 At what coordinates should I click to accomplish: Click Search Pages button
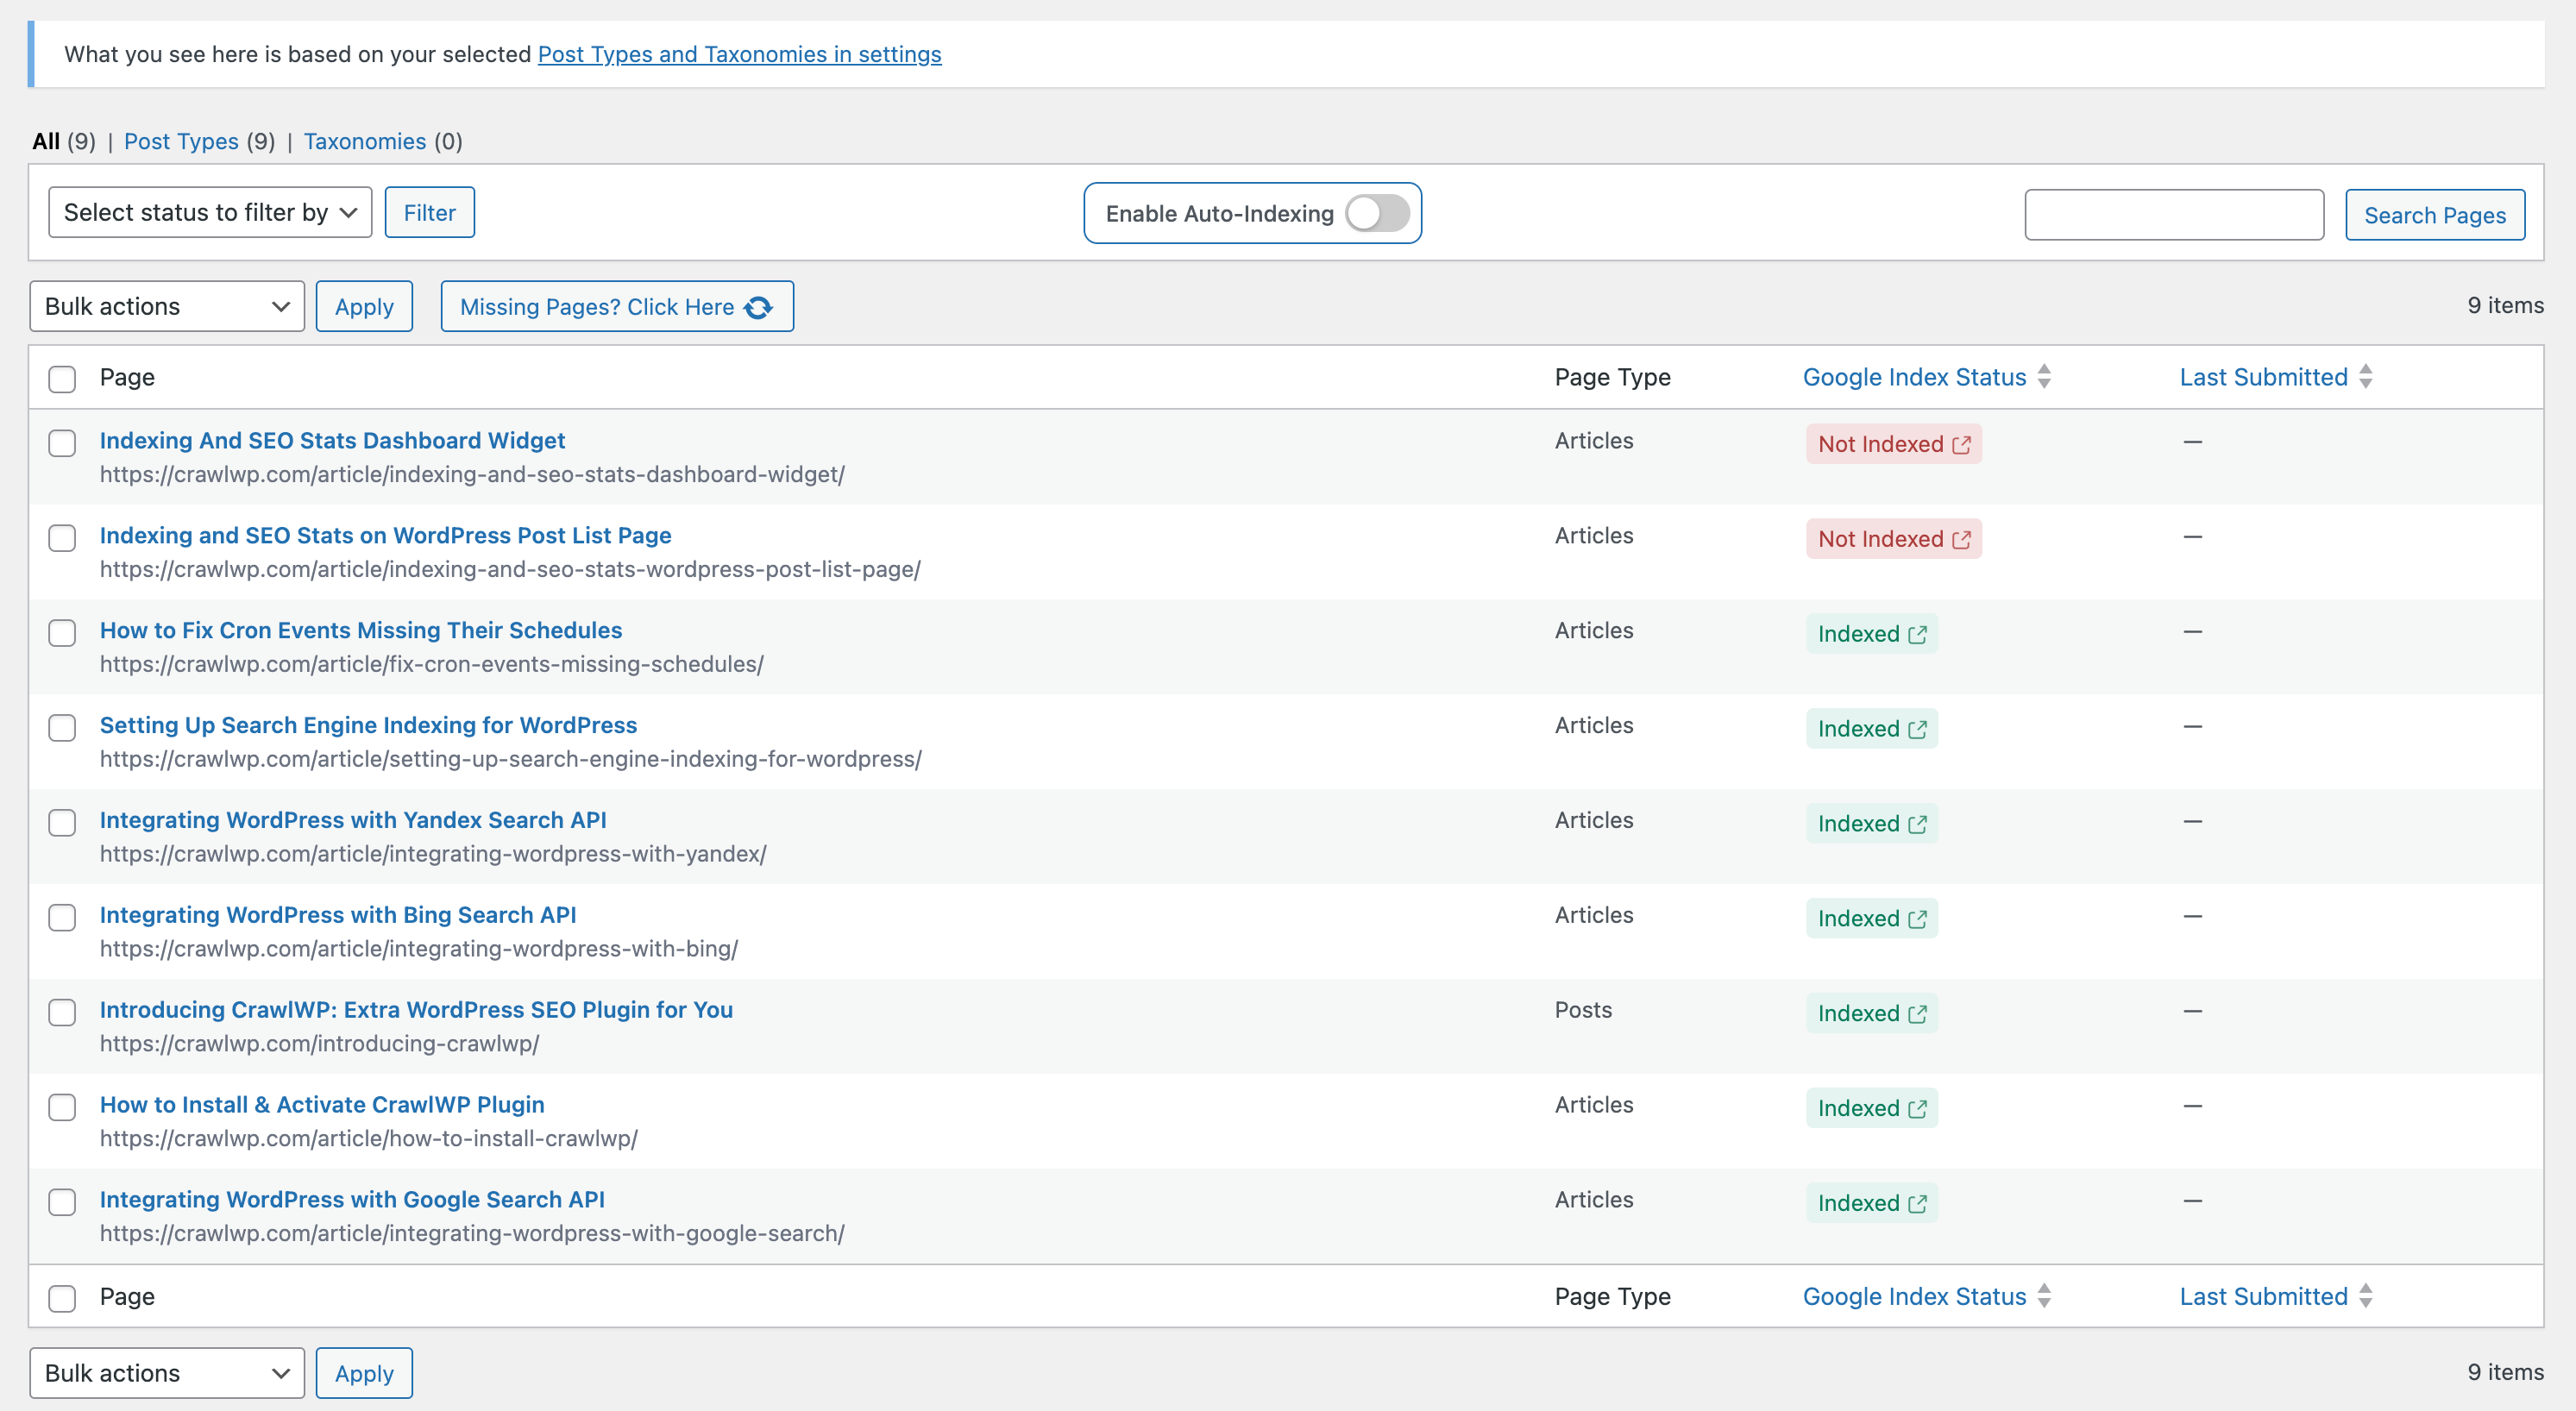click(2435, 215)
